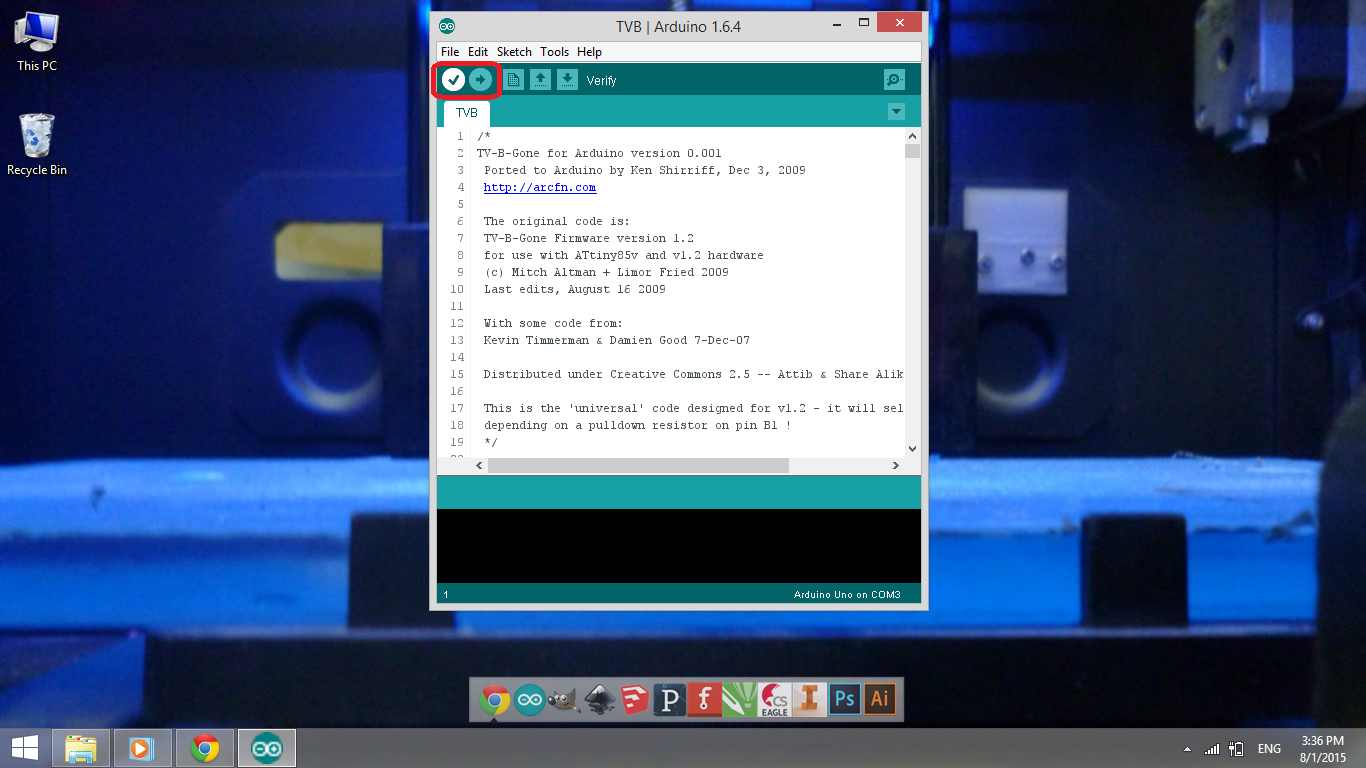Screen dimensions: 1366x768
Task: Create a new sketch with New icon
Action: pos(513,80)
